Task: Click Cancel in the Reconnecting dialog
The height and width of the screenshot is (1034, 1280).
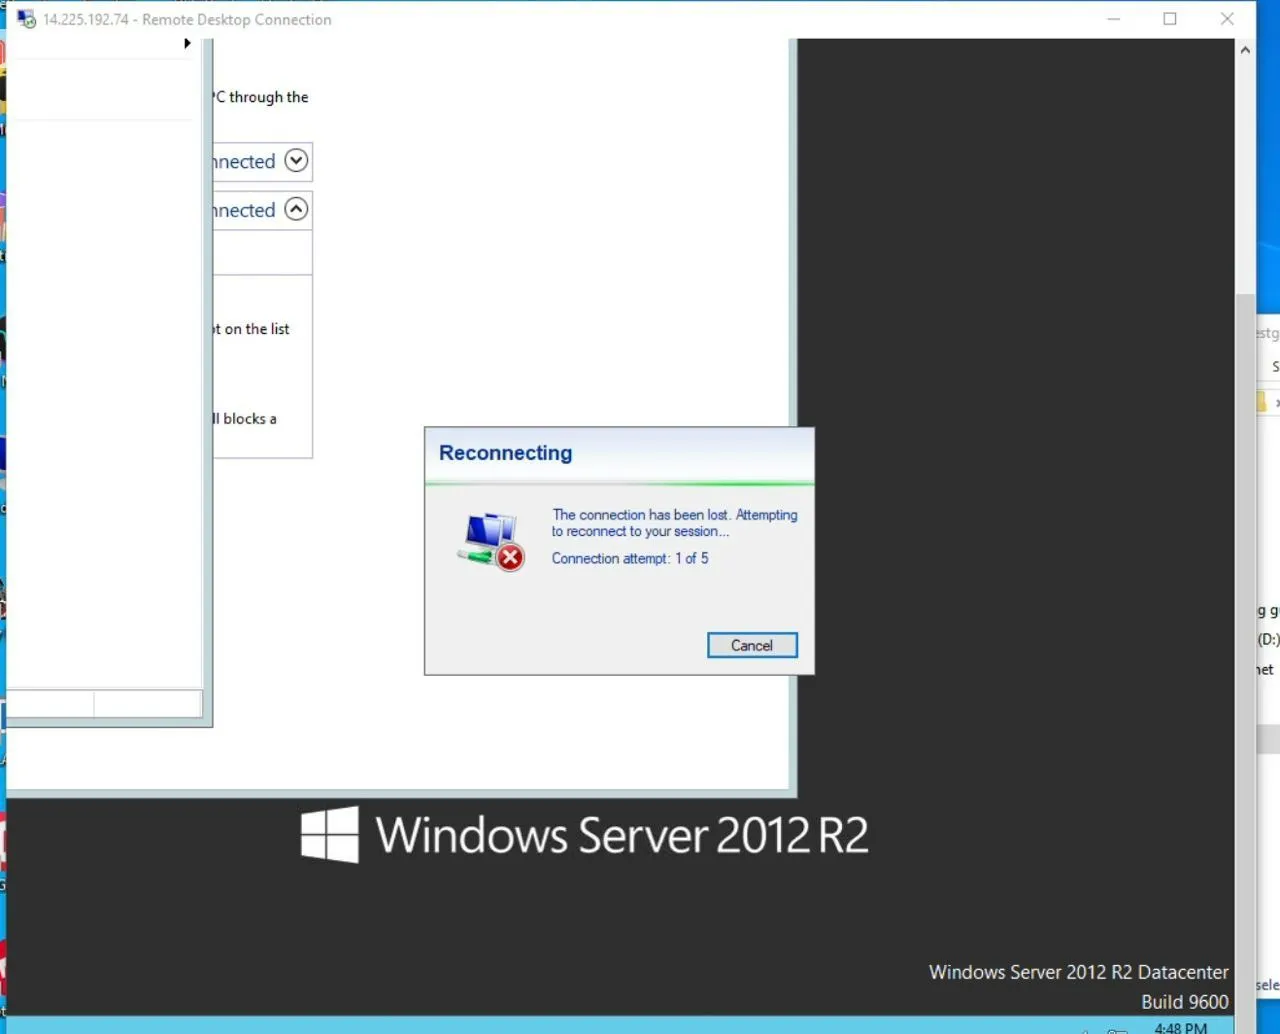Action: point(752,645)
